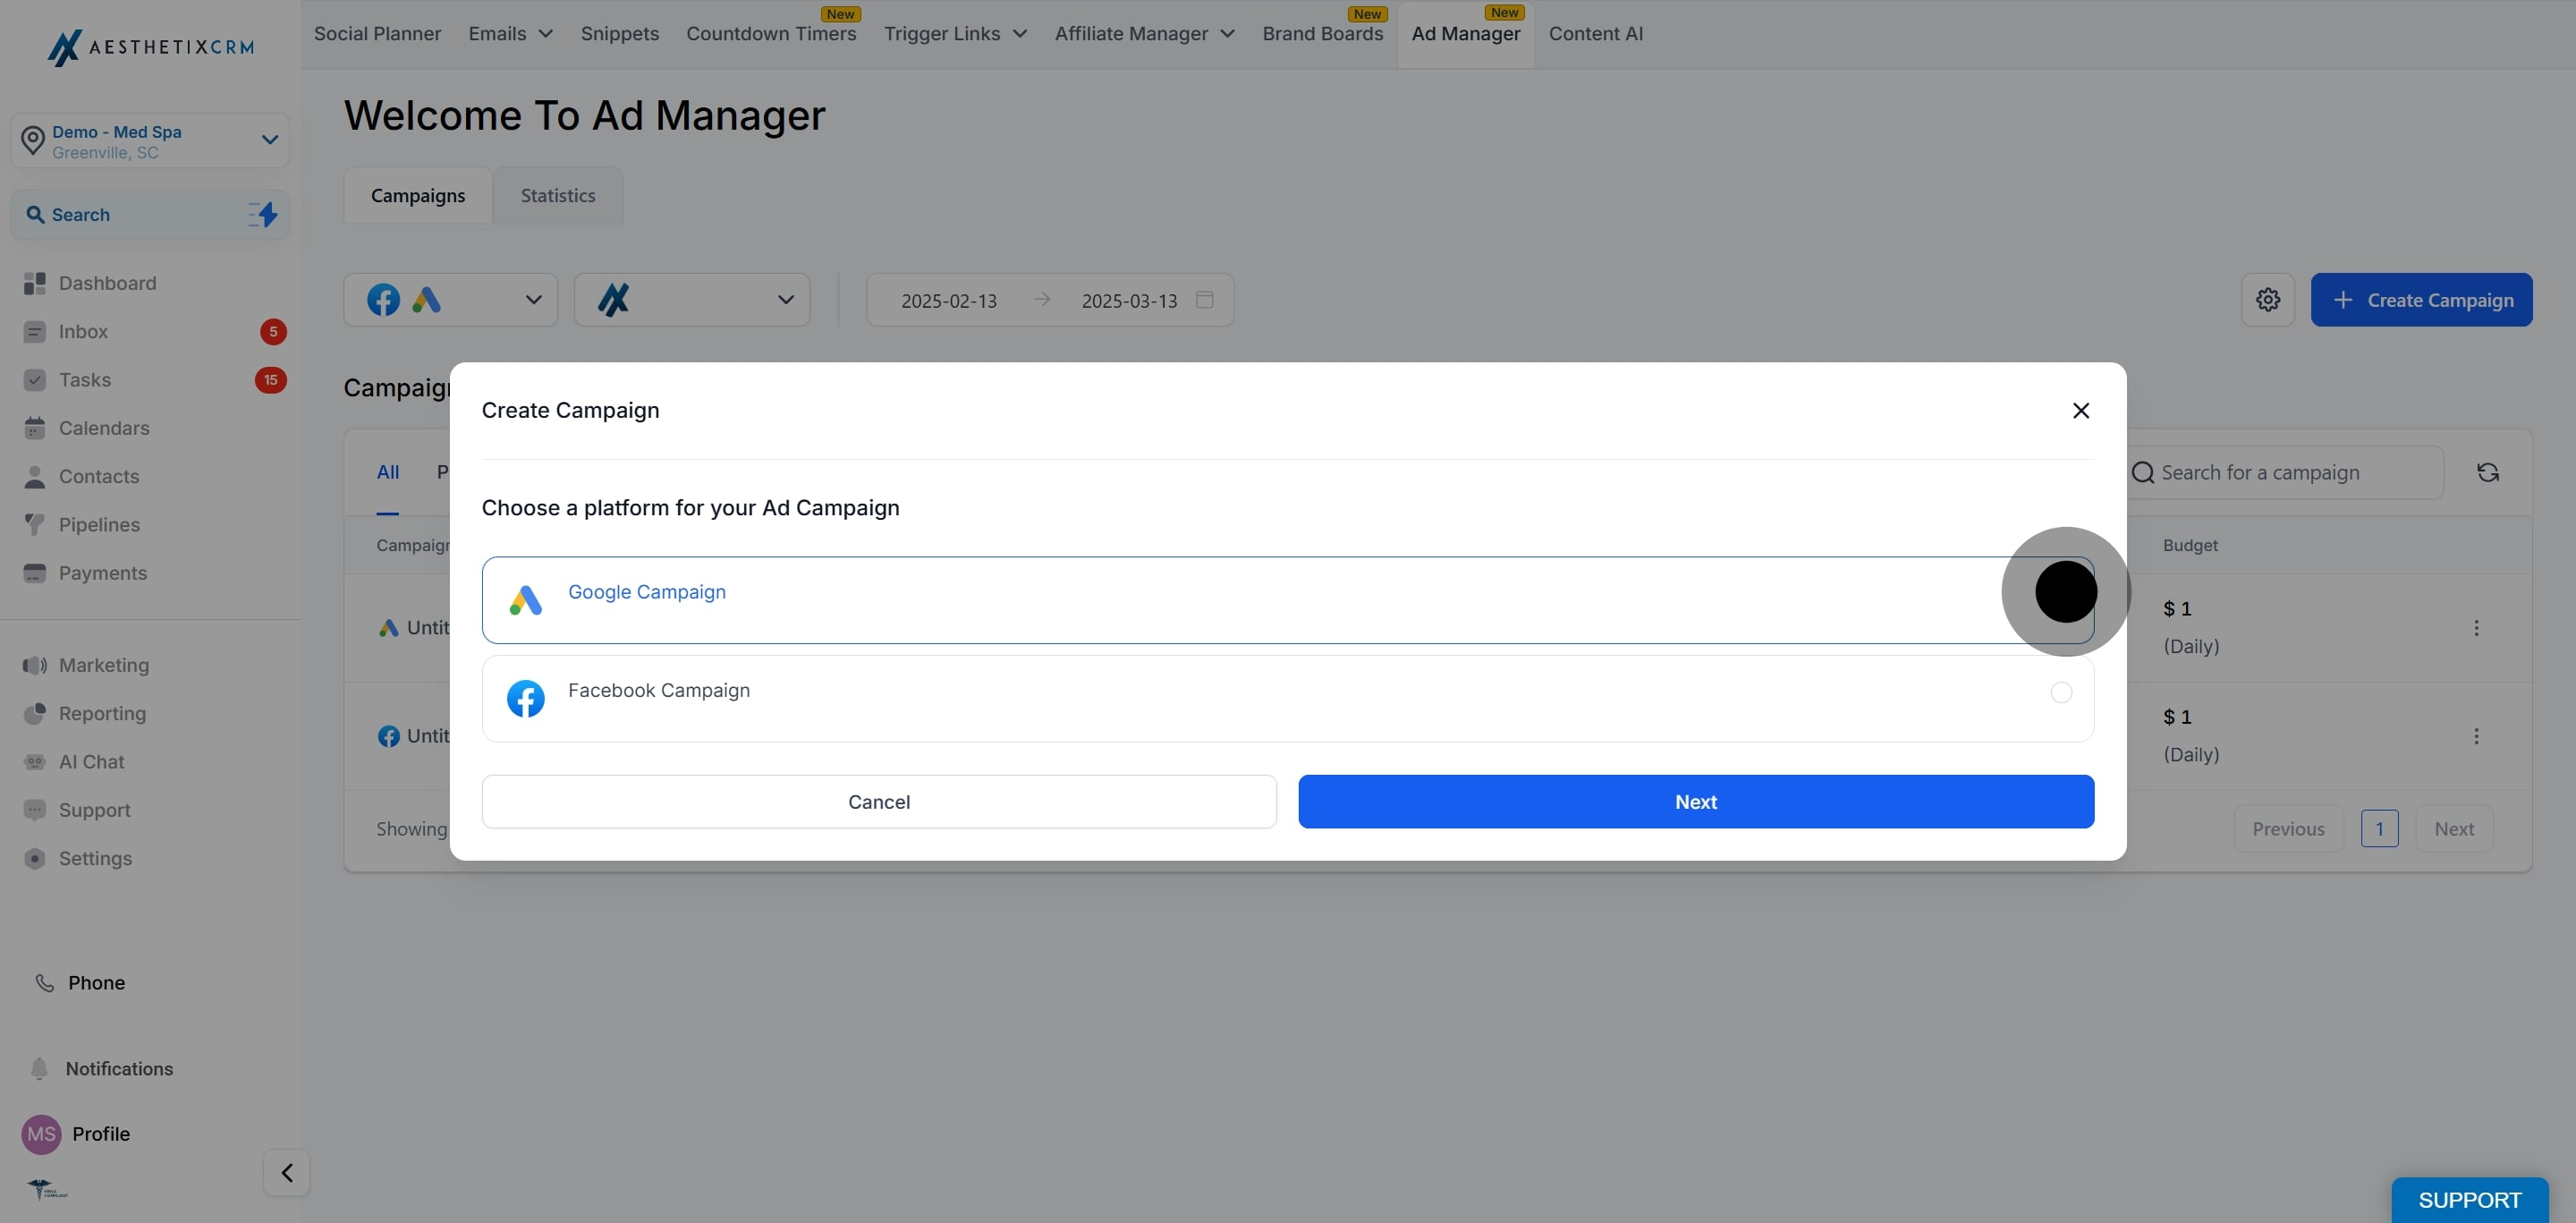
Task: Click the Previous pagination button
Action: 2288,828
